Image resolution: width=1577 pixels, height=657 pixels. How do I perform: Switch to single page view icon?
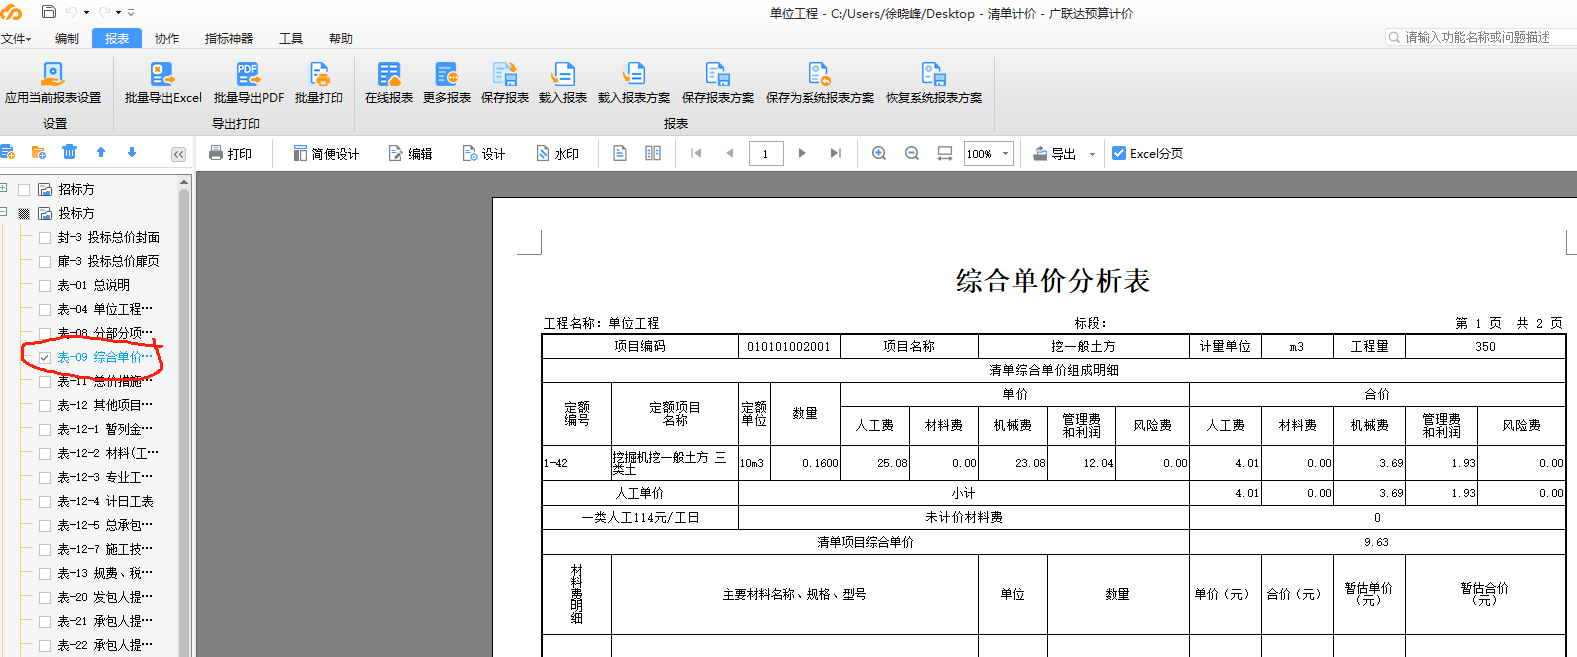tap(620, 153)
